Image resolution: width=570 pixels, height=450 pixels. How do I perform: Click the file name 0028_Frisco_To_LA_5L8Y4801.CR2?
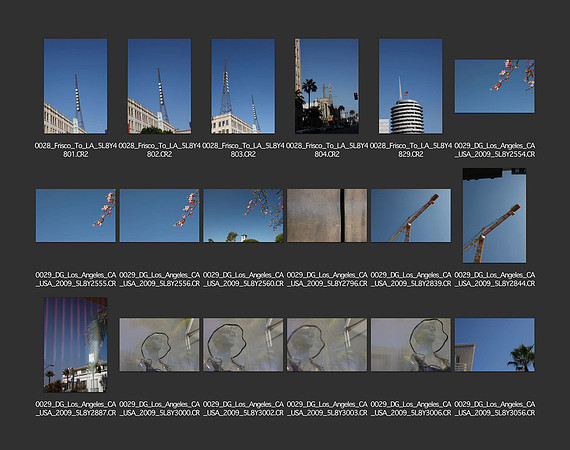(x=76, y=150)
